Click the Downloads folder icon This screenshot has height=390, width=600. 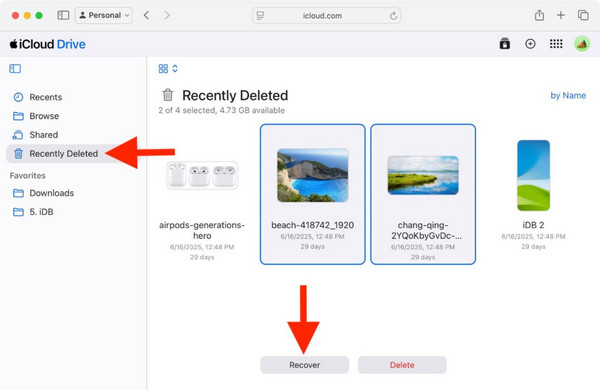(18, 193)
